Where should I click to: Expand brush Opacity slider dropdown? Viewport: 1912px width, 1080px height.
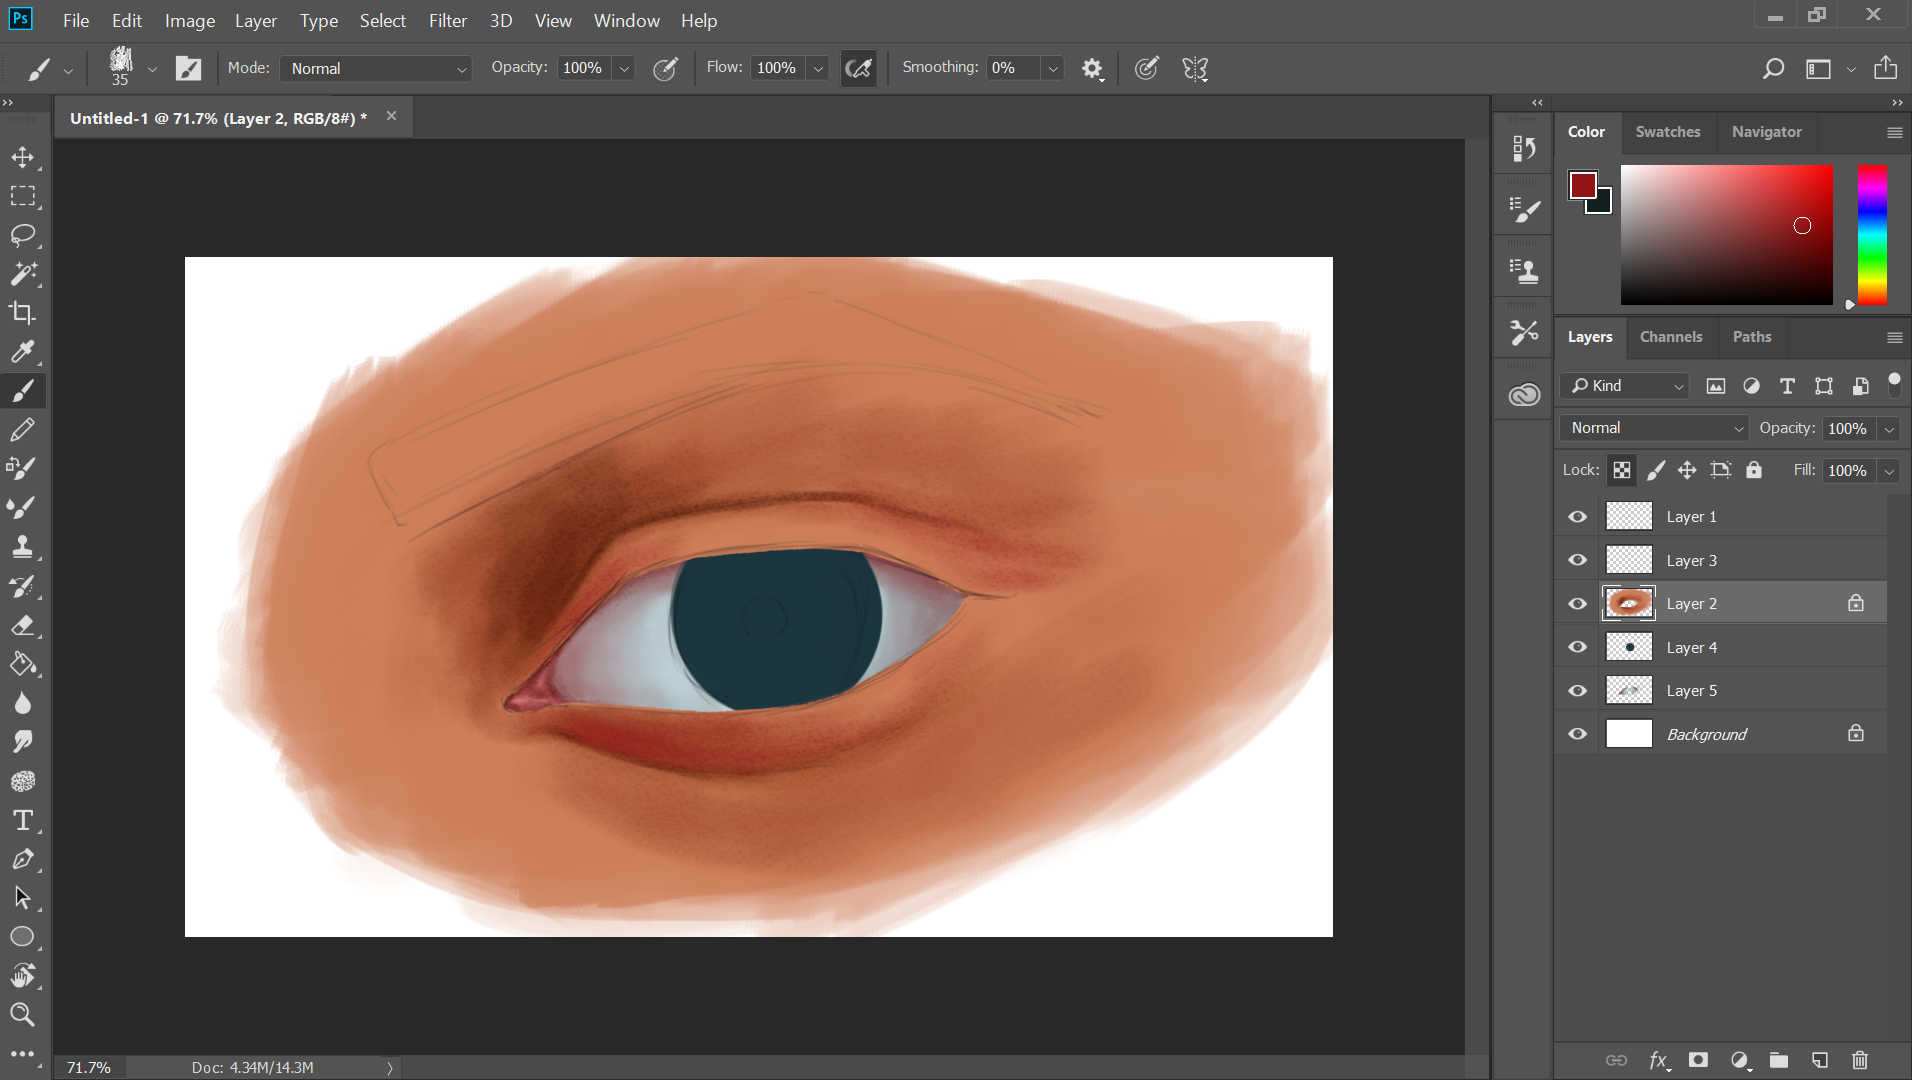[624, 68]
